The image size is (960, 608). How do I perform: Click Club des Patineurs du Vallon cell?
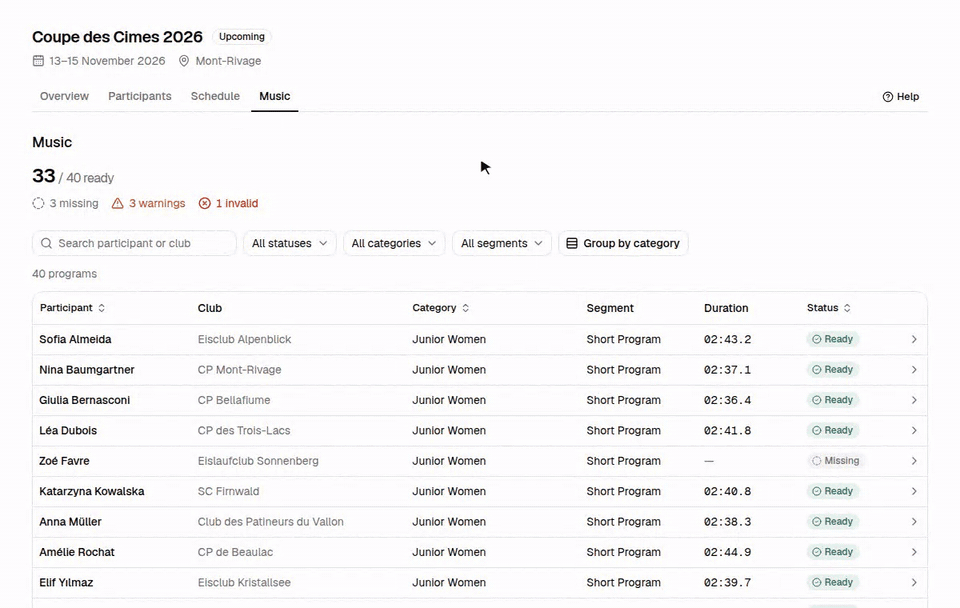271,522
